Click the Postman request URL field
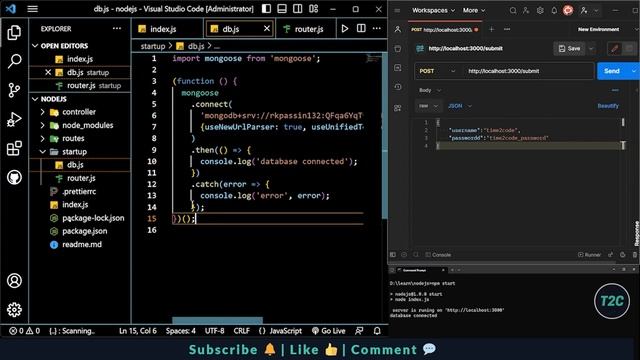 click(x=529, y=71)
